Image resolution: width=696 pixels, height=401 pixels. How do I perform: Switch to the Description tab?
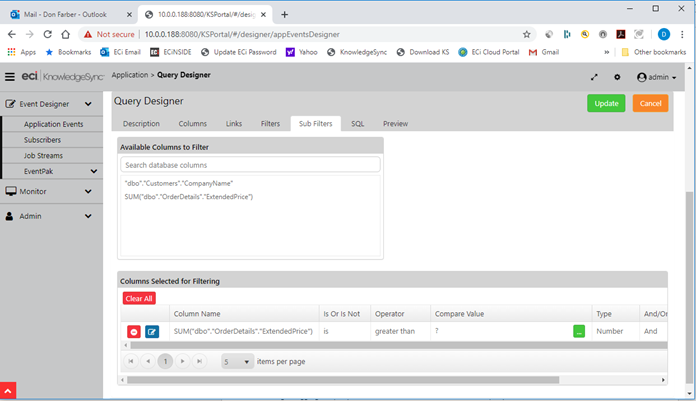coord(141,123)
